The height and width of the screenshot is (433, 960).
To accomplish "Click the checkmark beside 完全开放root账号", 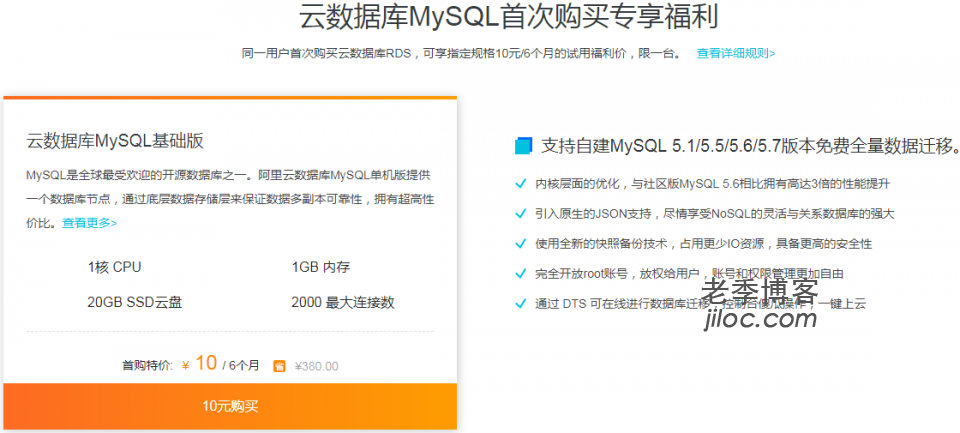I will (x=521, y=273).
